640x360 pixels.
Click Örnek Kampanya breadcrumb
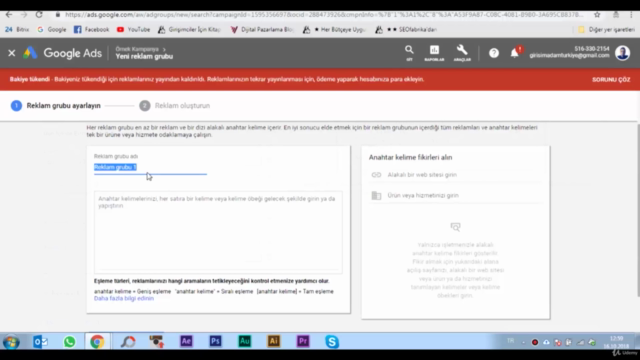(x=137, y=49)
